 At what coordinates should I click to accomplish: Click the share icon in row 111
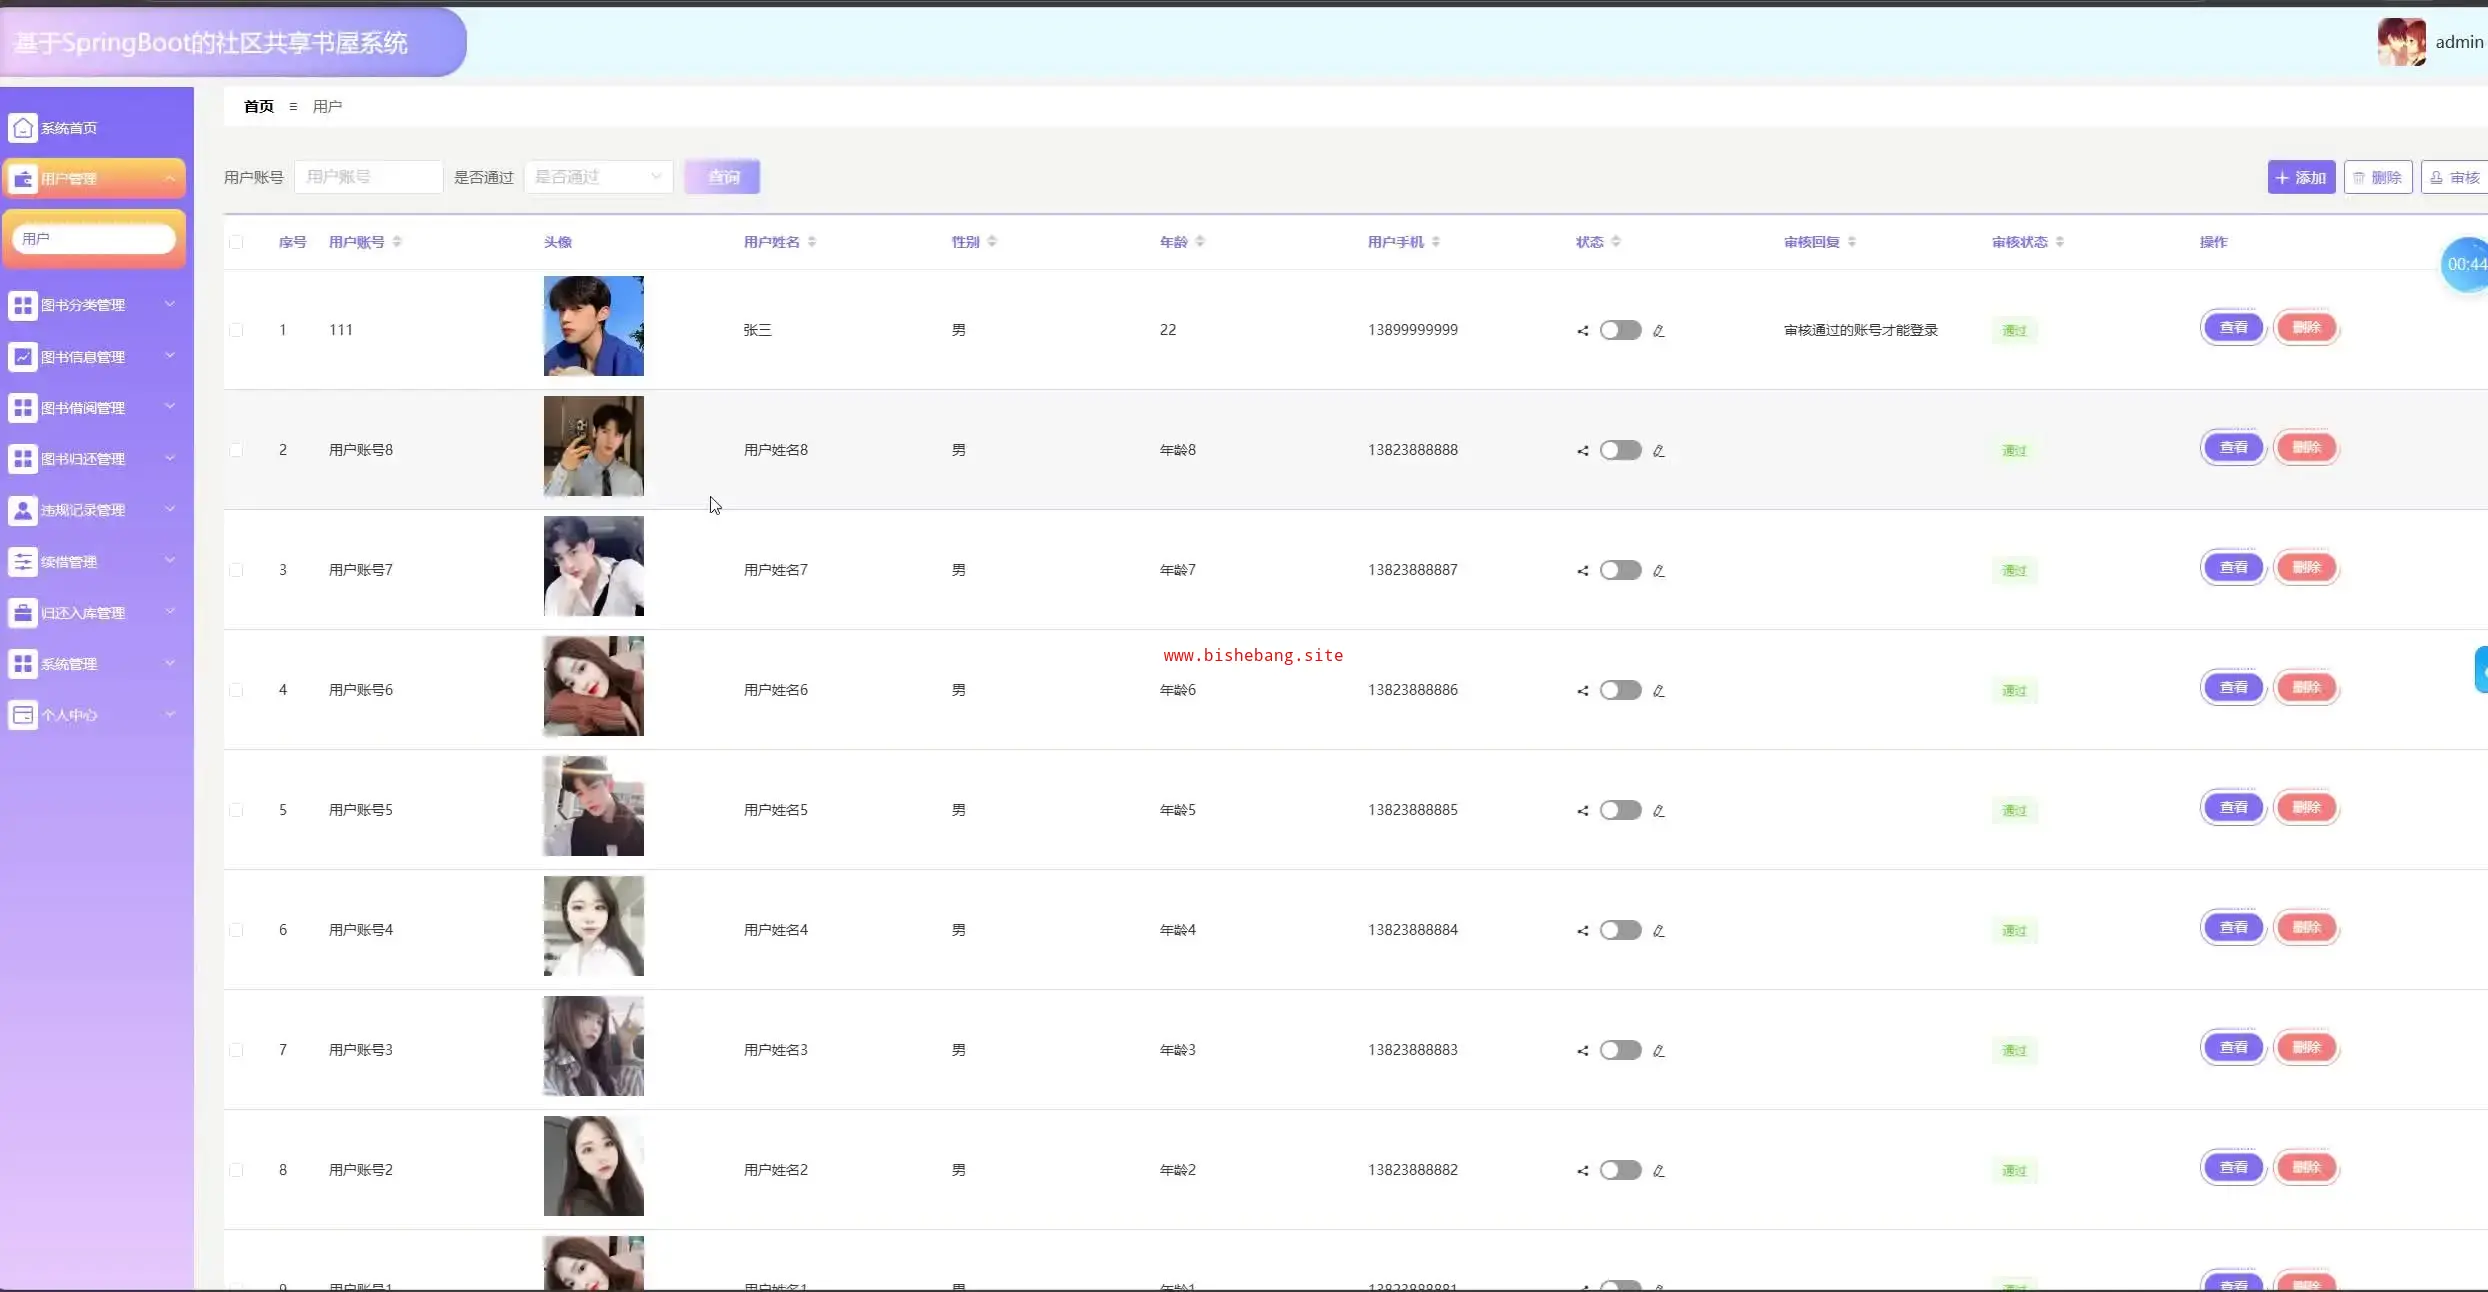(x=1582, y=331)
